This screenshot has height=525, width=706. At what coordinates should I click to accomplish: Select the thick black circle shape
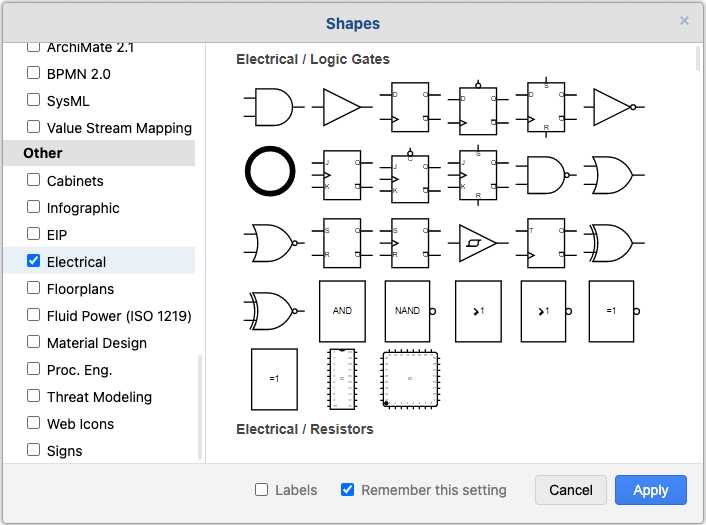[270, 171]
